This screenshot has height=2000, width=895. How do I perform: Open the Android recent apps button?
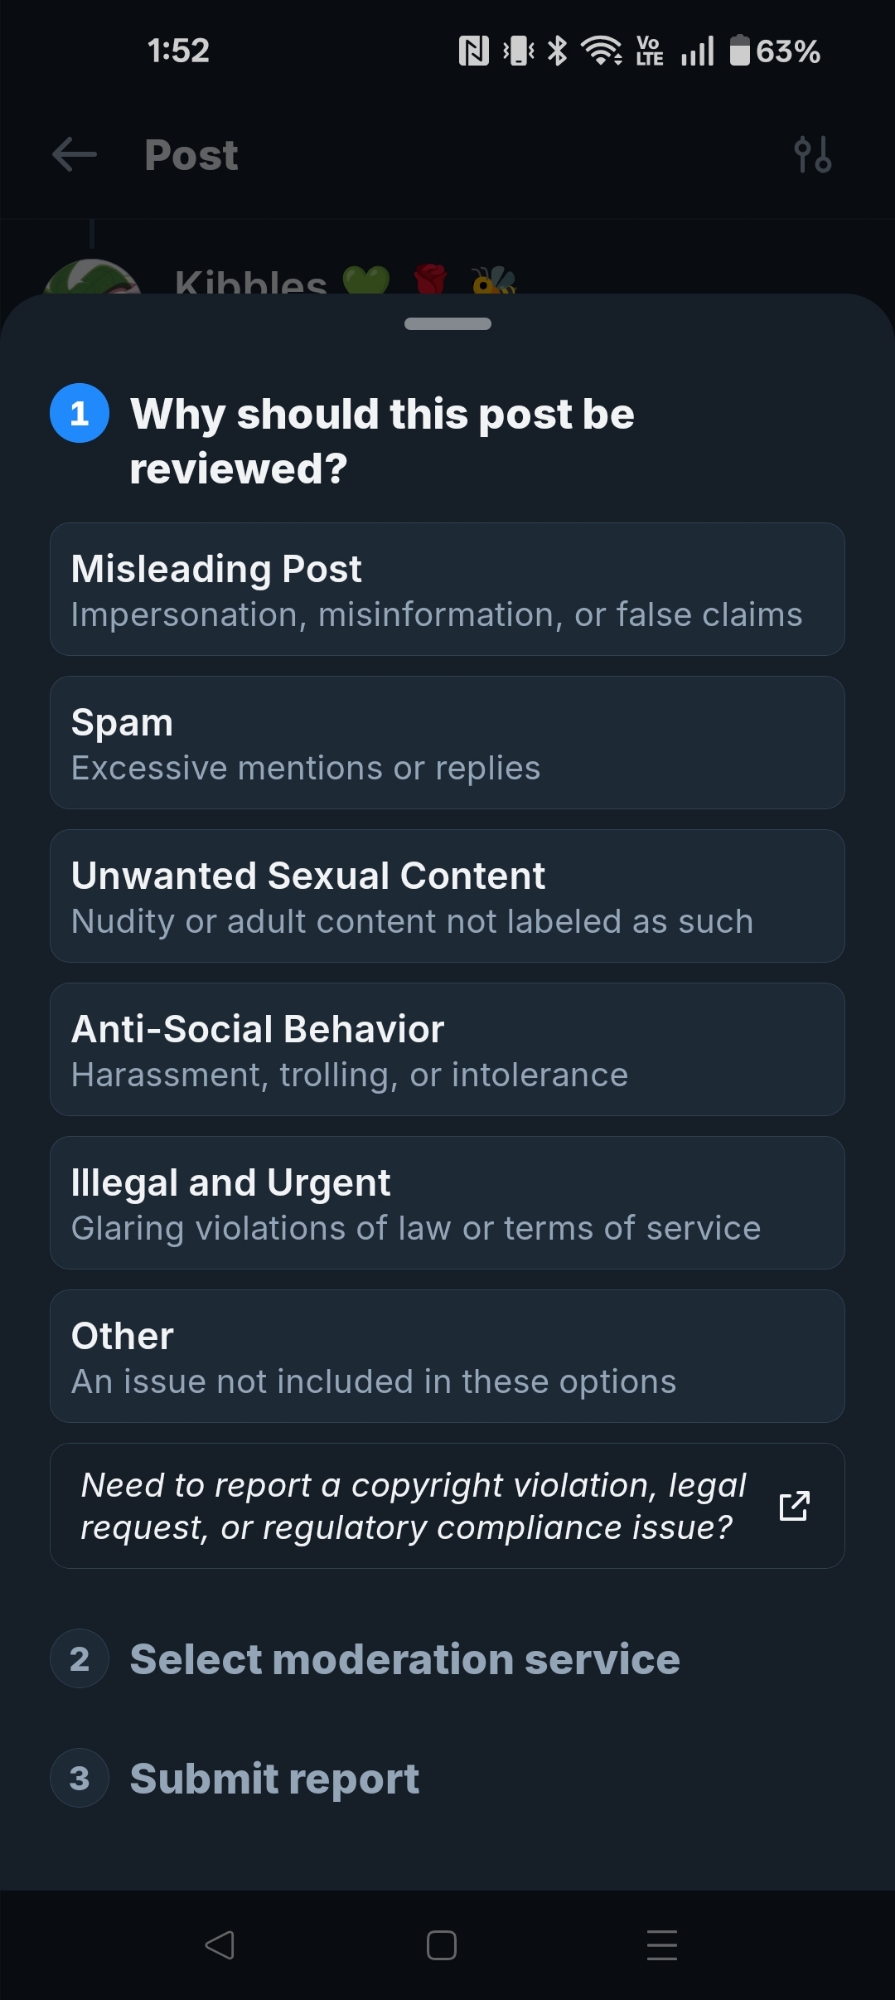coord(662,1945)
